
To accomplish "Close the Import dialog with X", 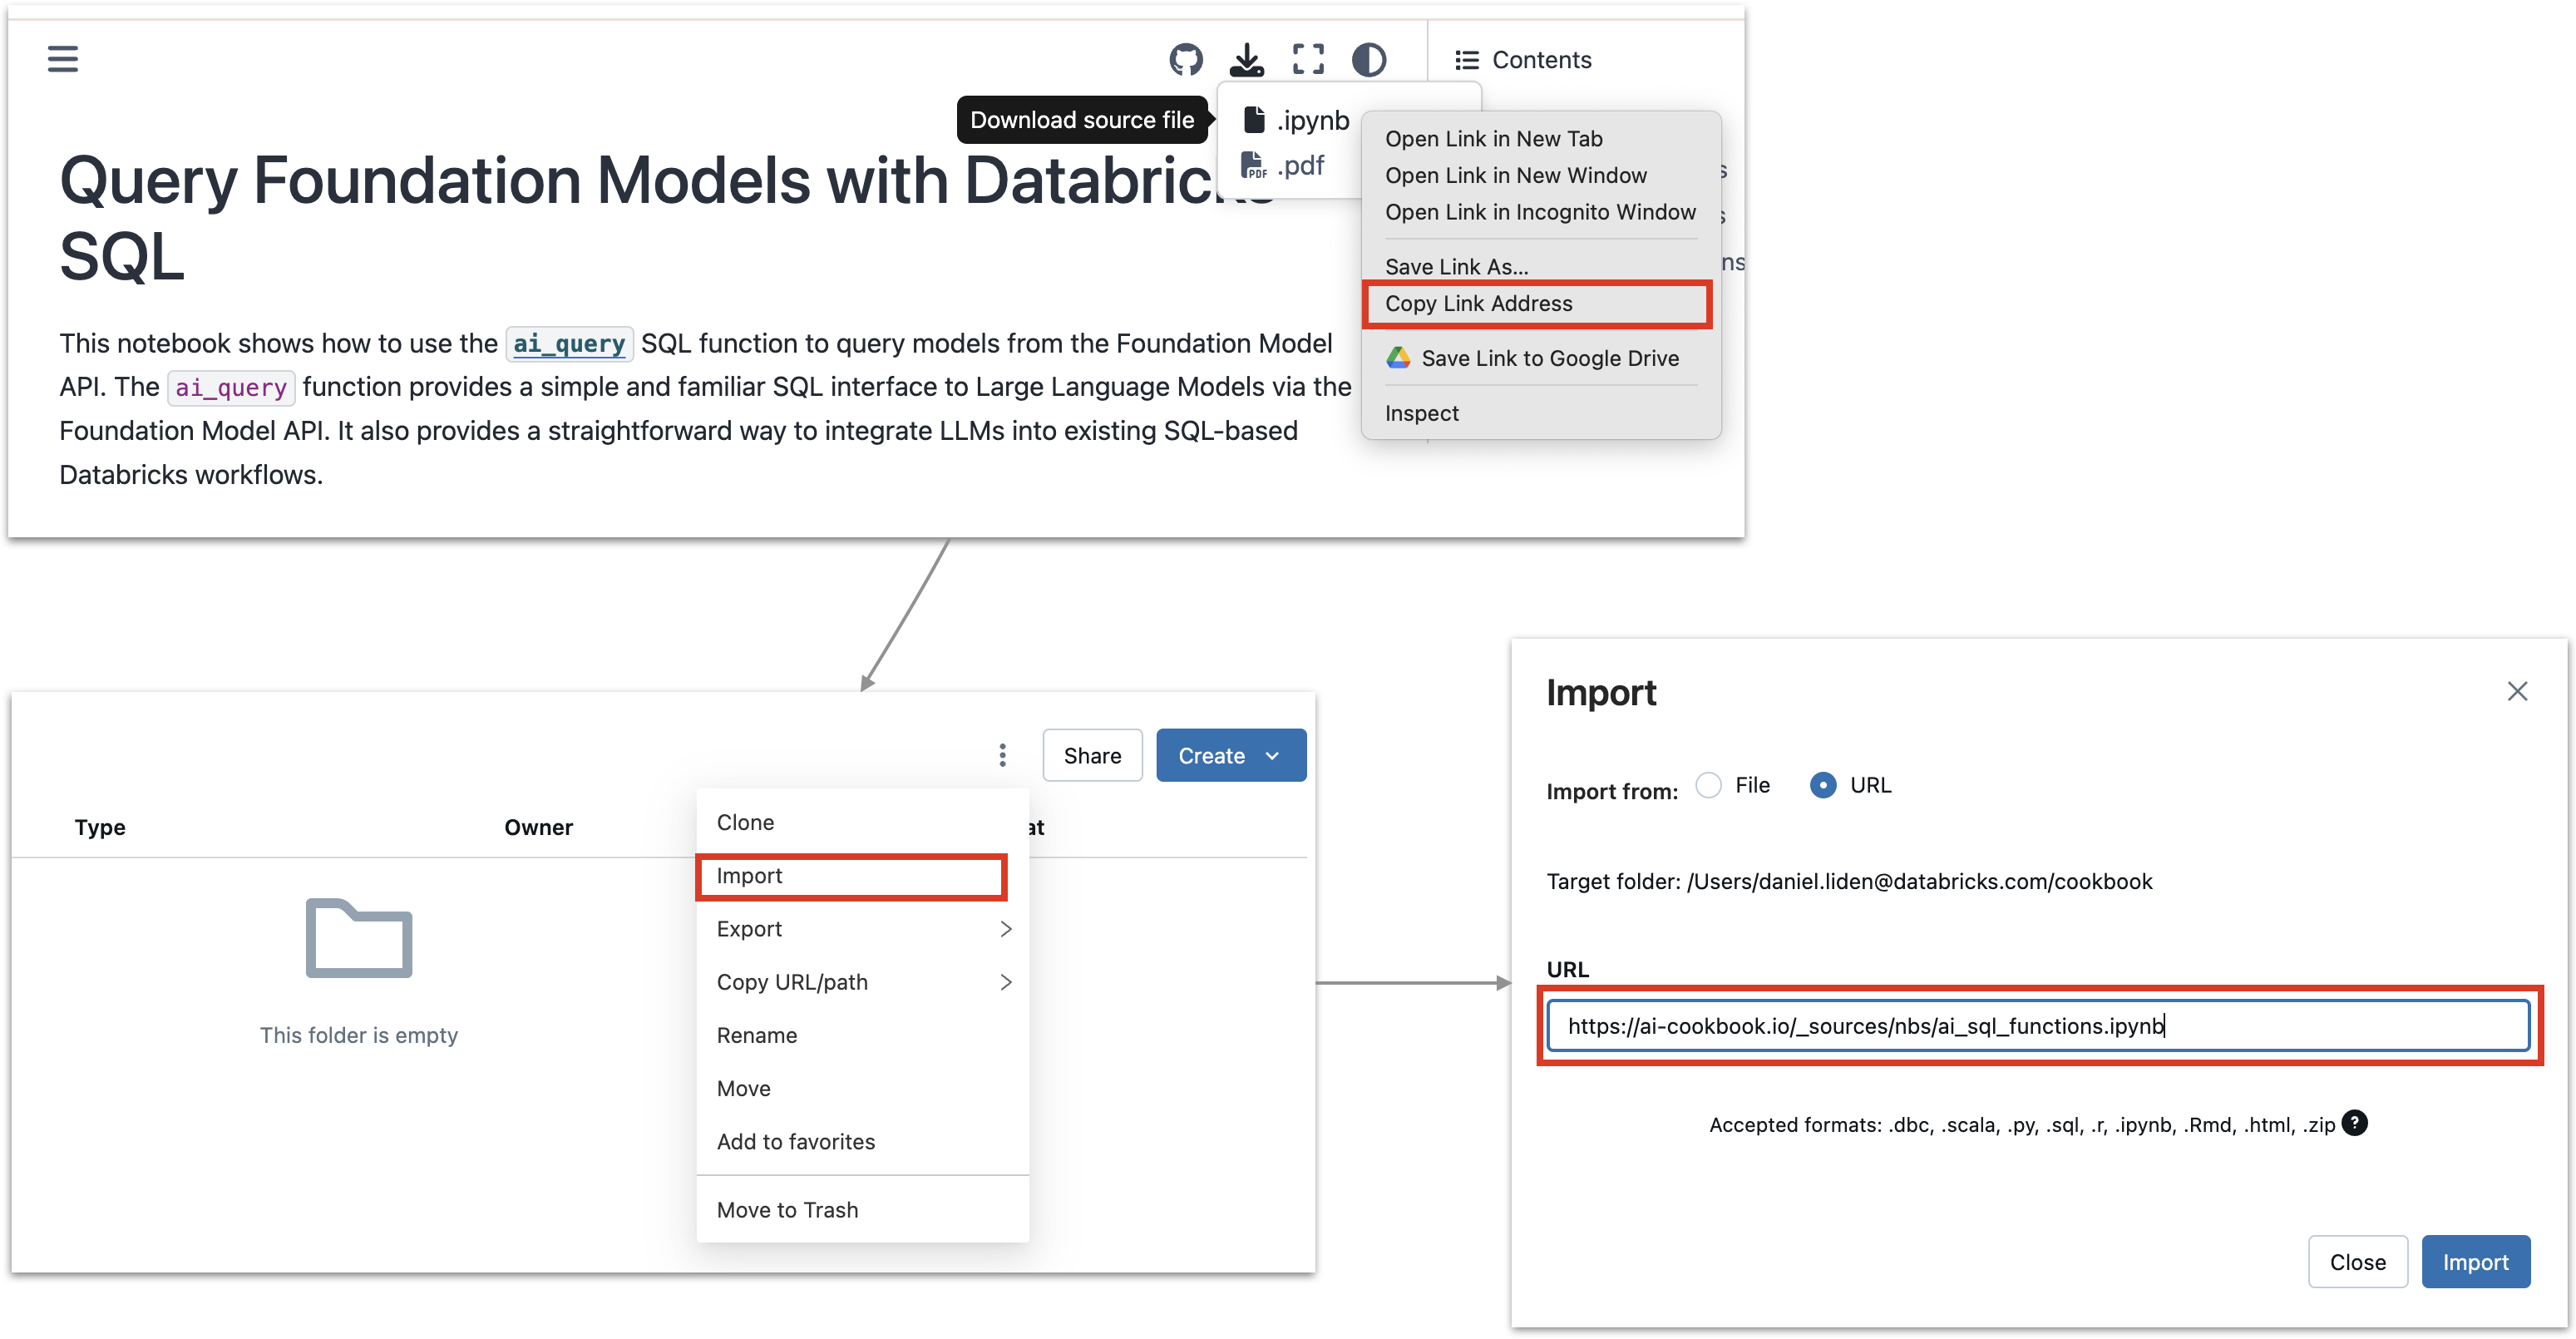I will click(x=2517, y=691).
